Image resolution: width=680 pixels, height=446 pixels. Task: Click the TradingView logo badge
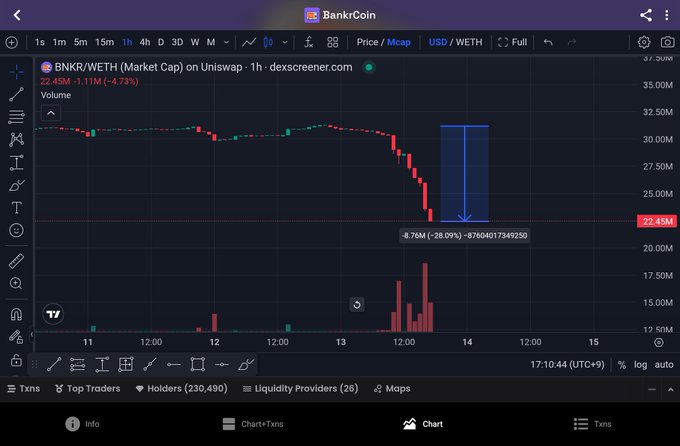53,314
